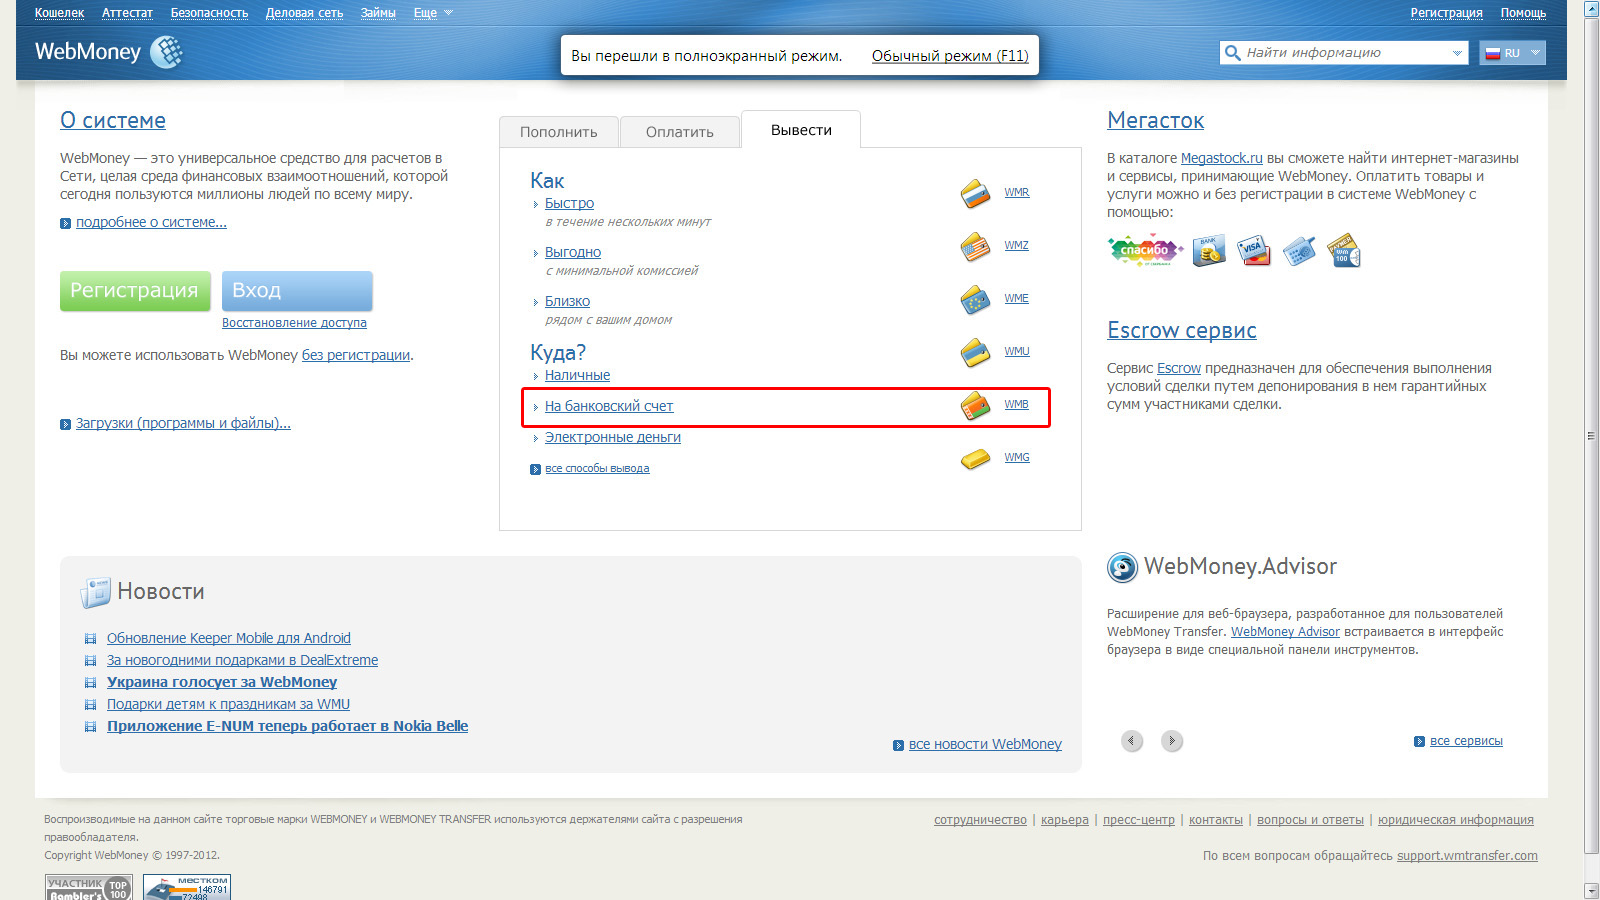Click the Bank coins payment icon
This screenshot has height=900, width=1600.
[x=1208, y=250]
